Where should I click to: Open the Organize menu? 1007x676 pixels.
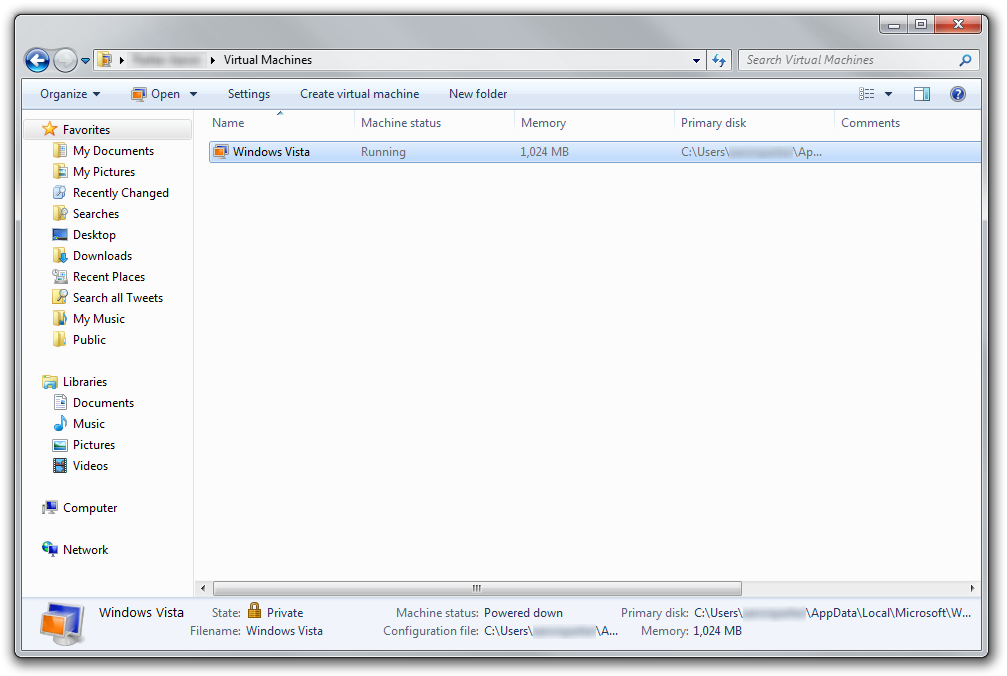pyautogui.click(x=70, y=94)
